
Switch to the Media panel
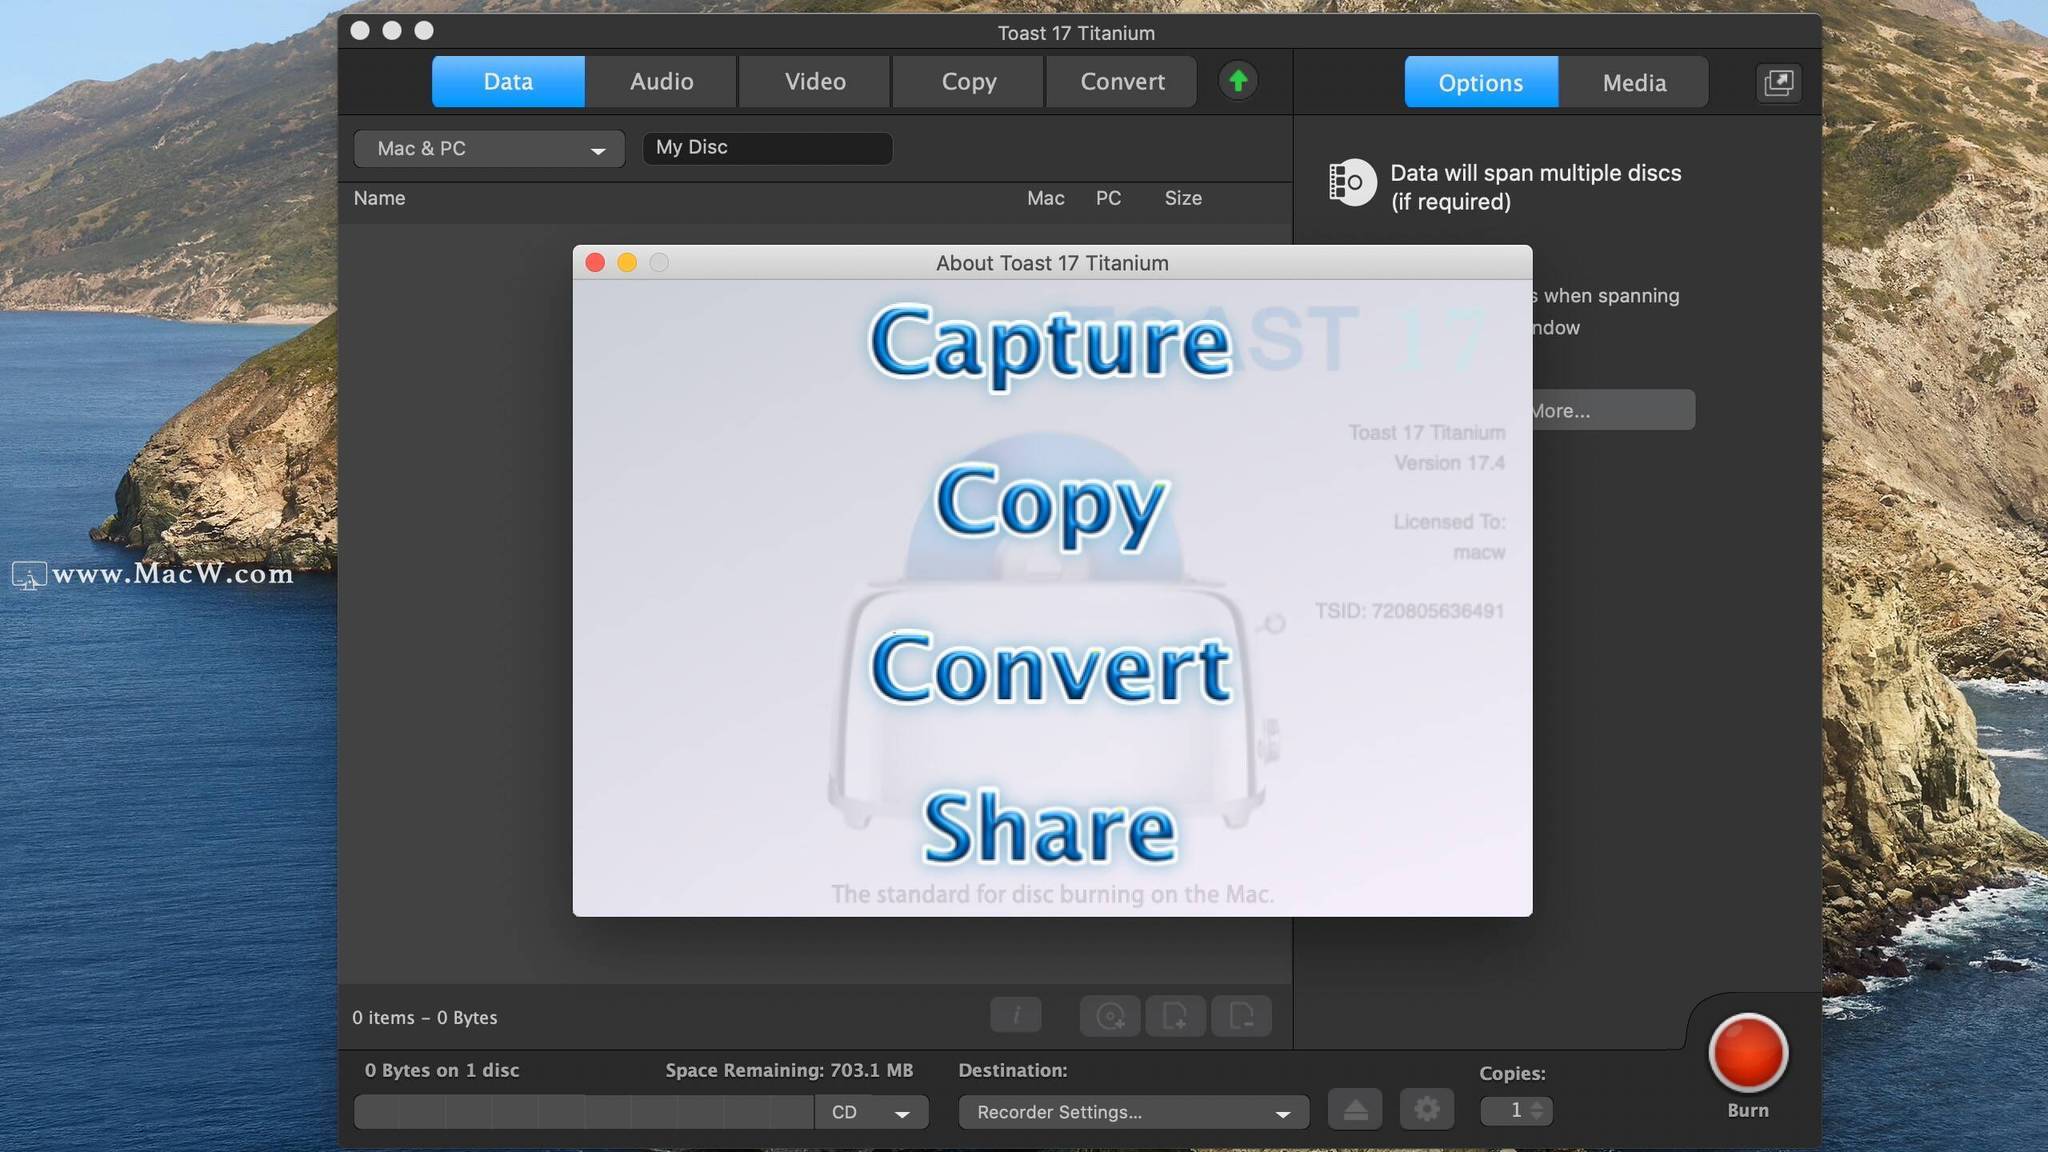tap(1634, 82)
